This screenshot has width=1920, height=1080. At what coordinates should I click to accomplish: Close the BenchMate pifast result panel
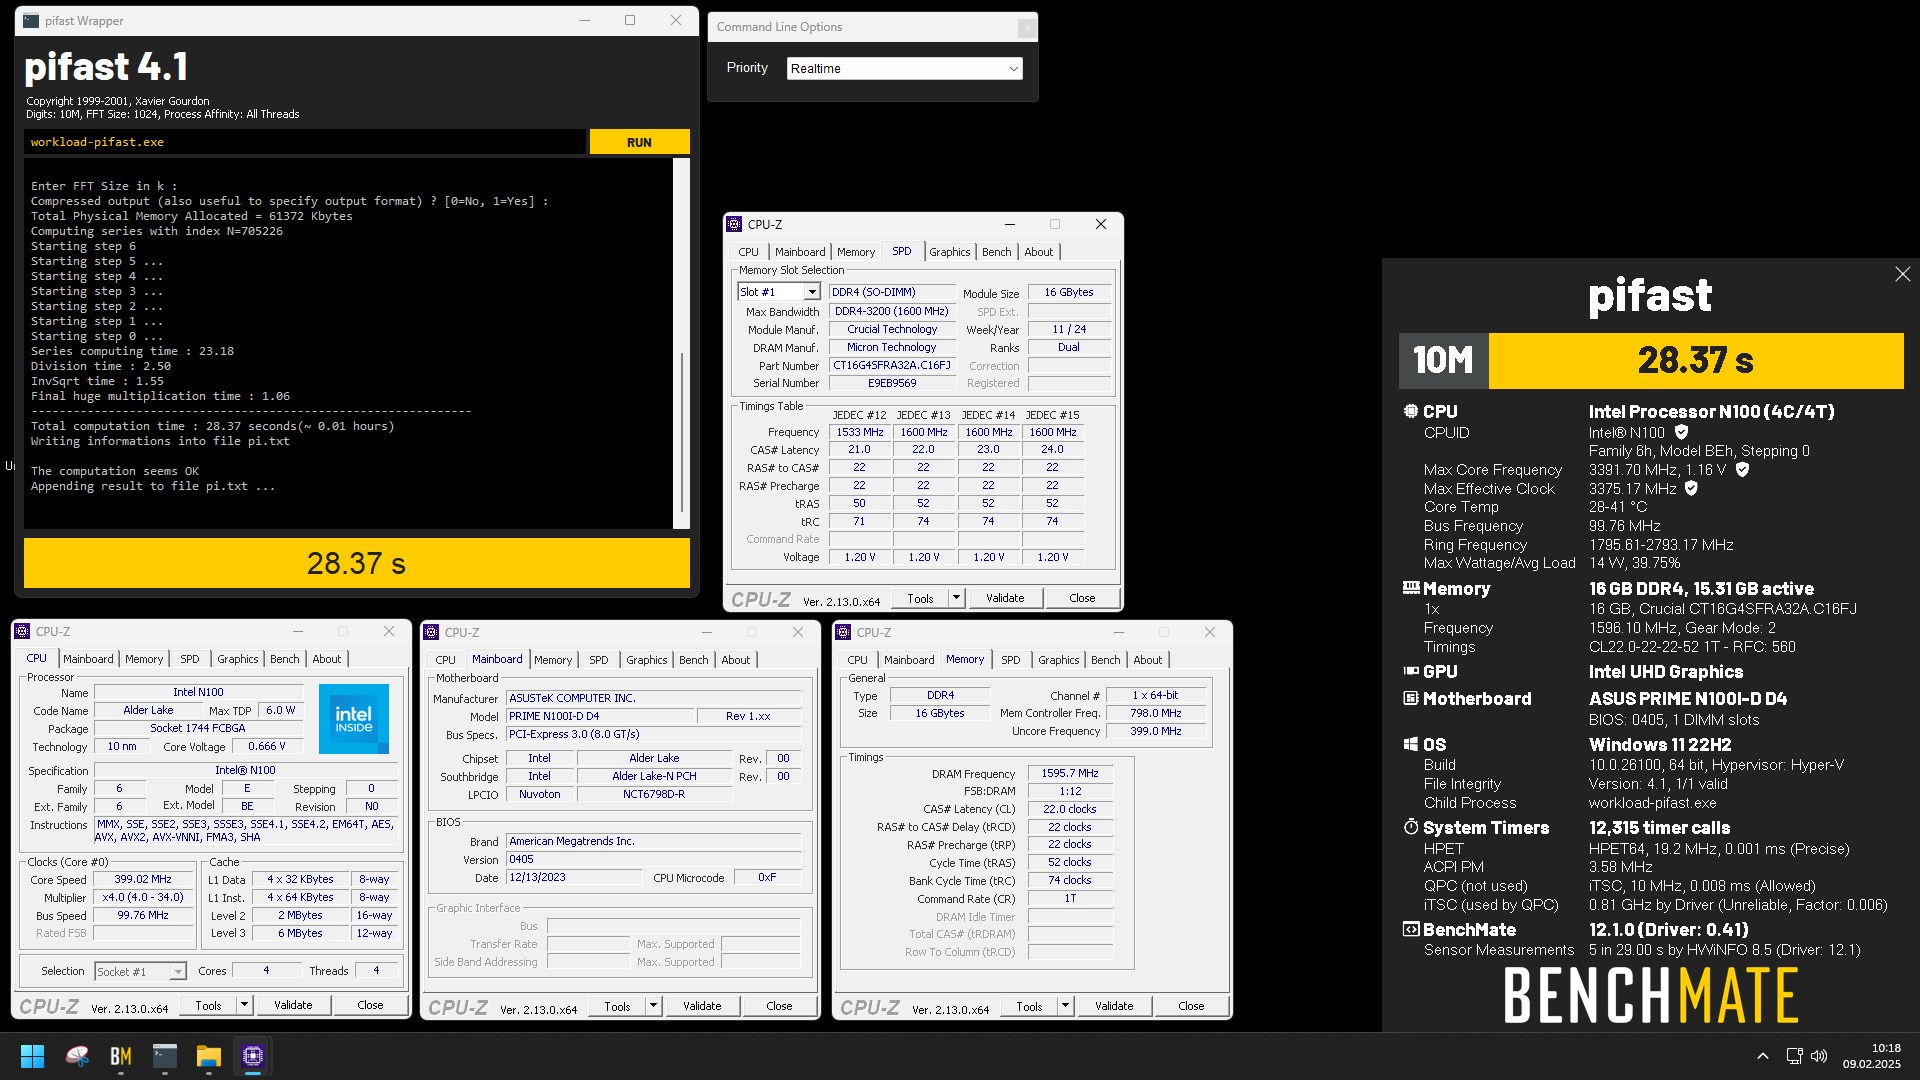point(1902,274)
